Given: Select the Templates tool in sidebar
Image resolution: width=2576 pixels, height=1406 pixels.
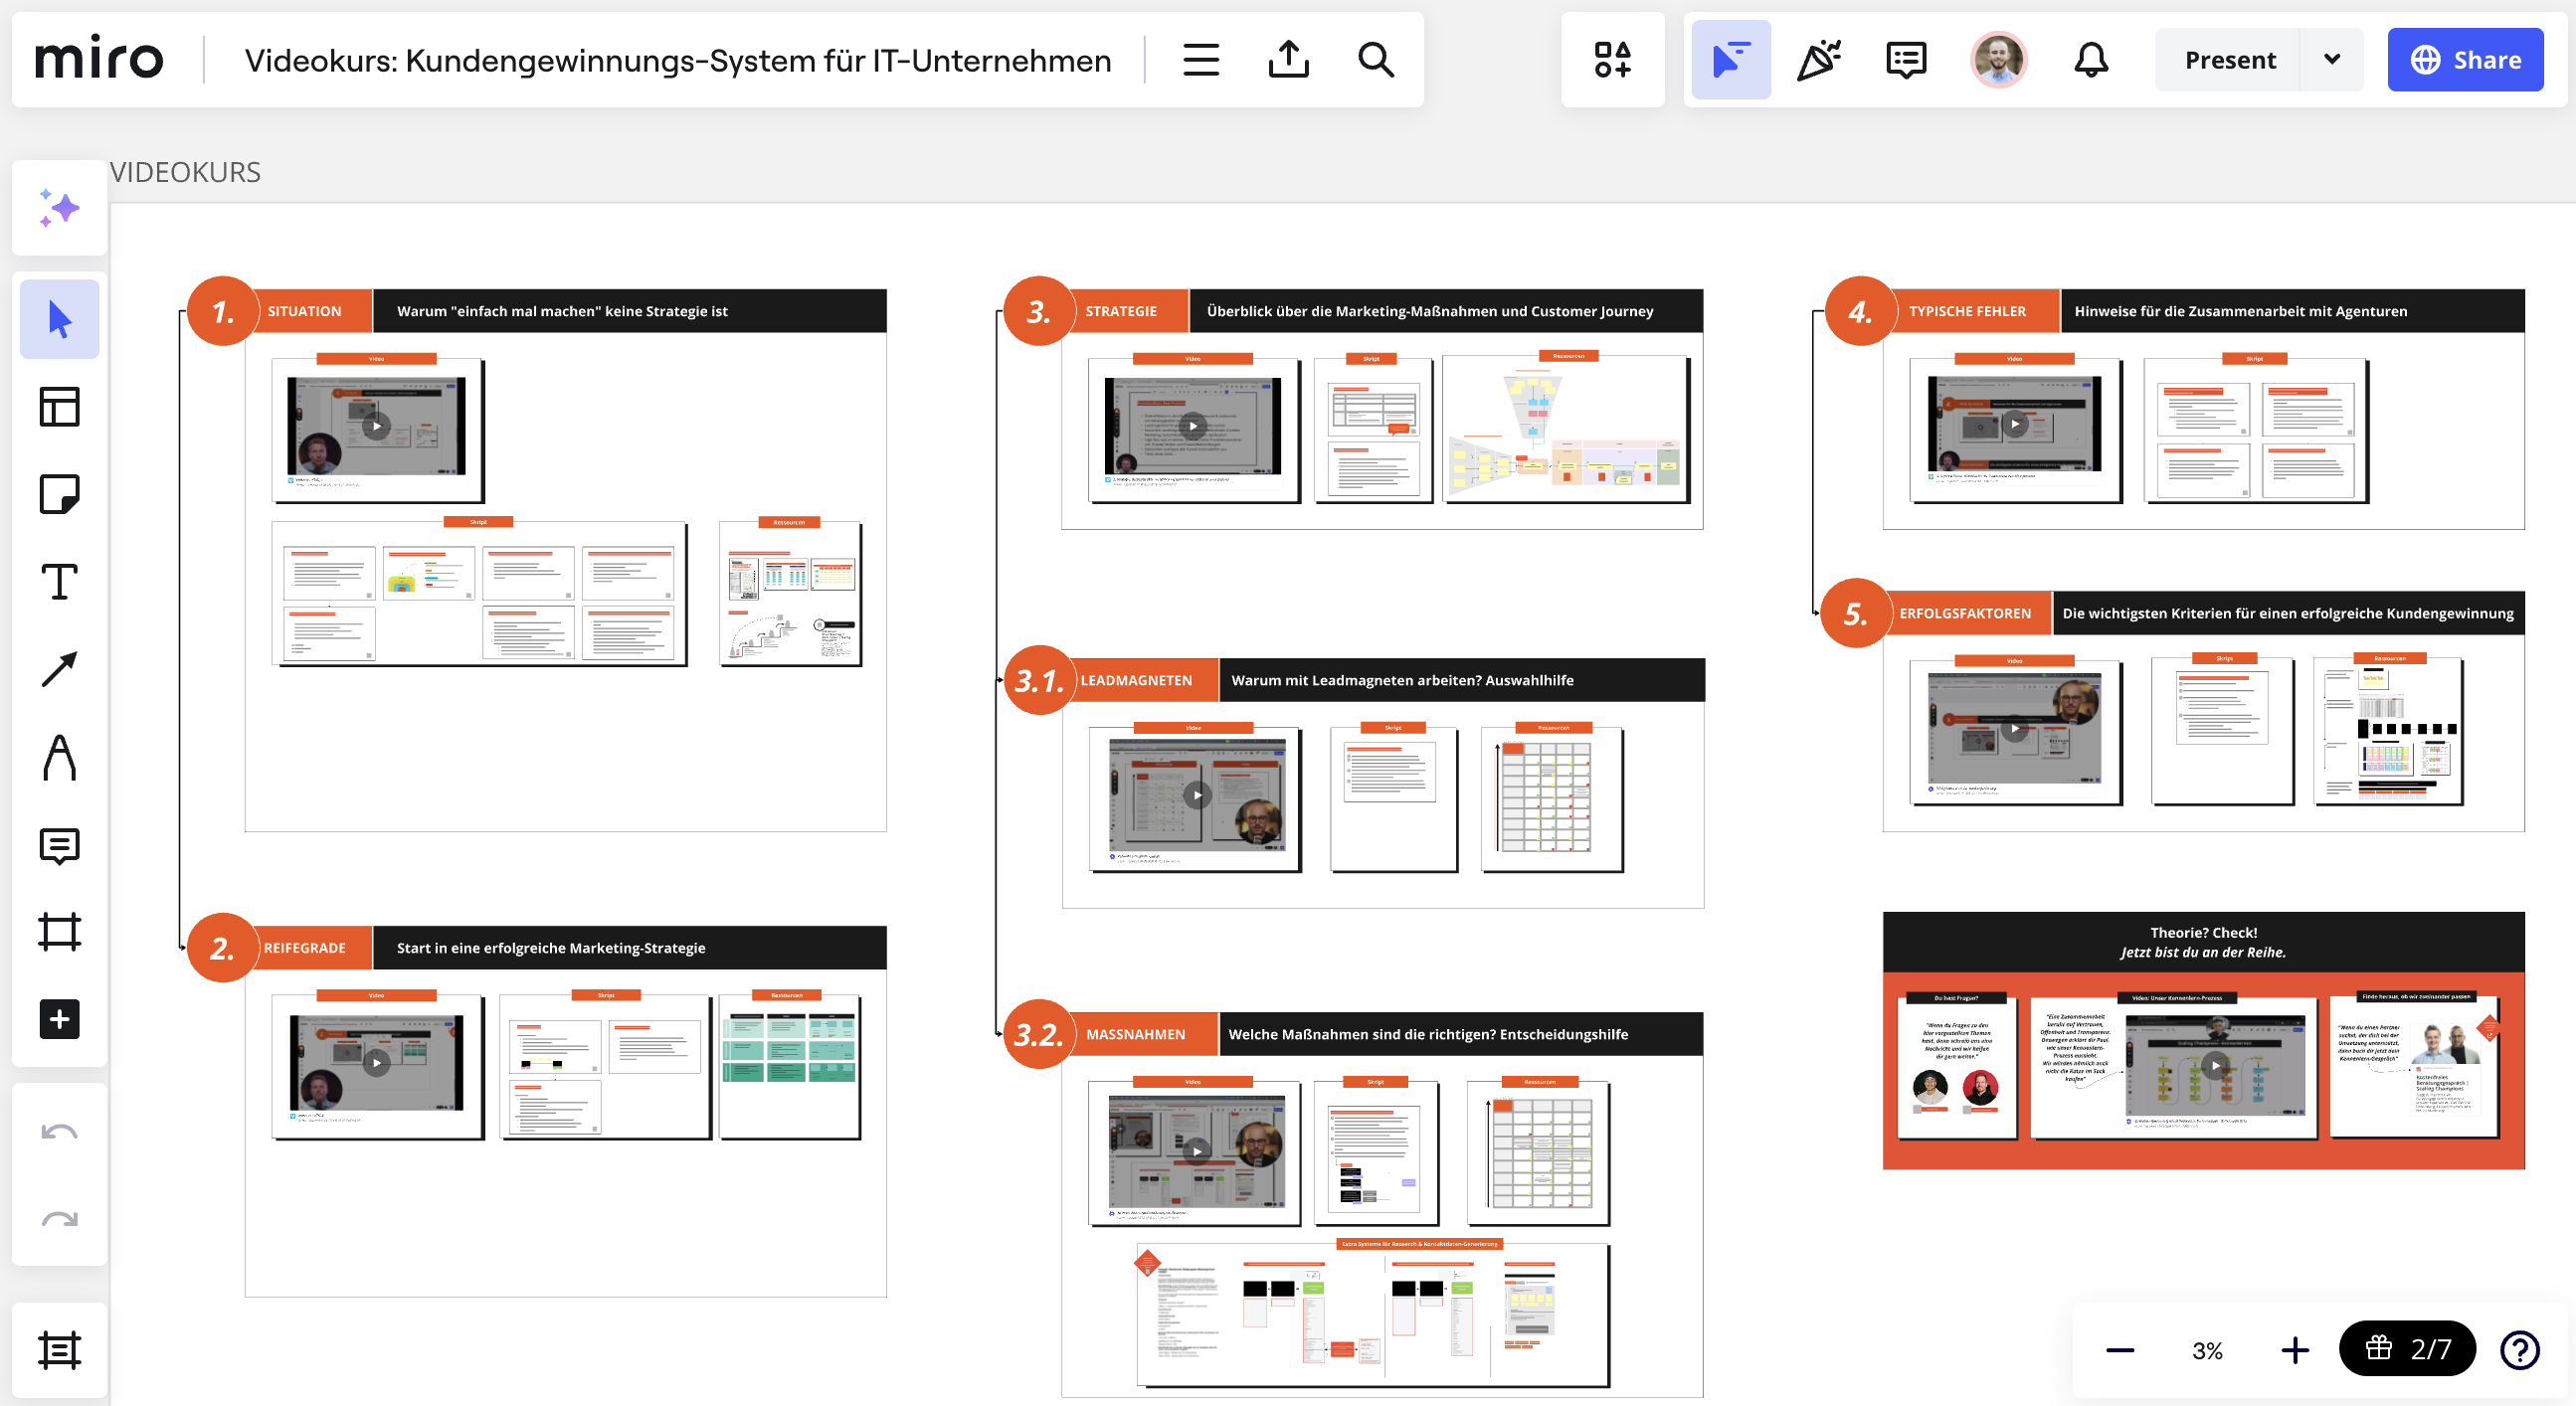Looking at the screenshot, I should point(59,407).
